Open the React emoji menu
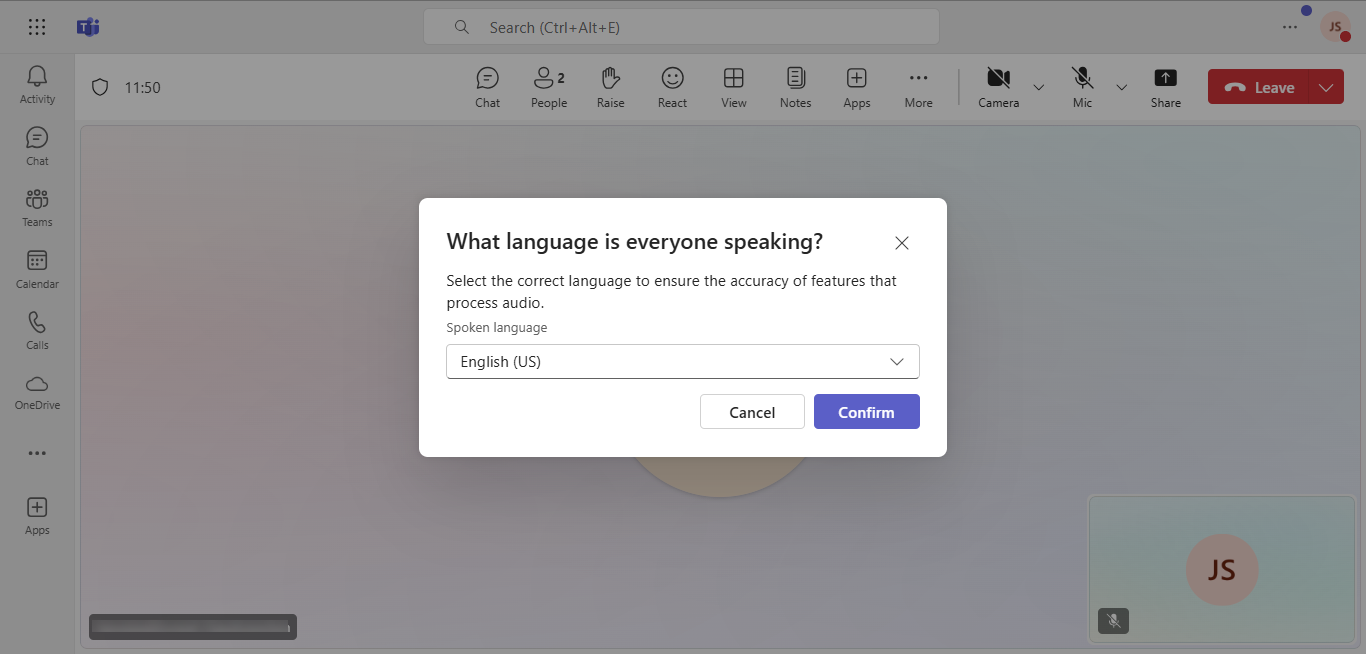The width and height of the screenshot is (1366, 654). click(x=672, y=87)
